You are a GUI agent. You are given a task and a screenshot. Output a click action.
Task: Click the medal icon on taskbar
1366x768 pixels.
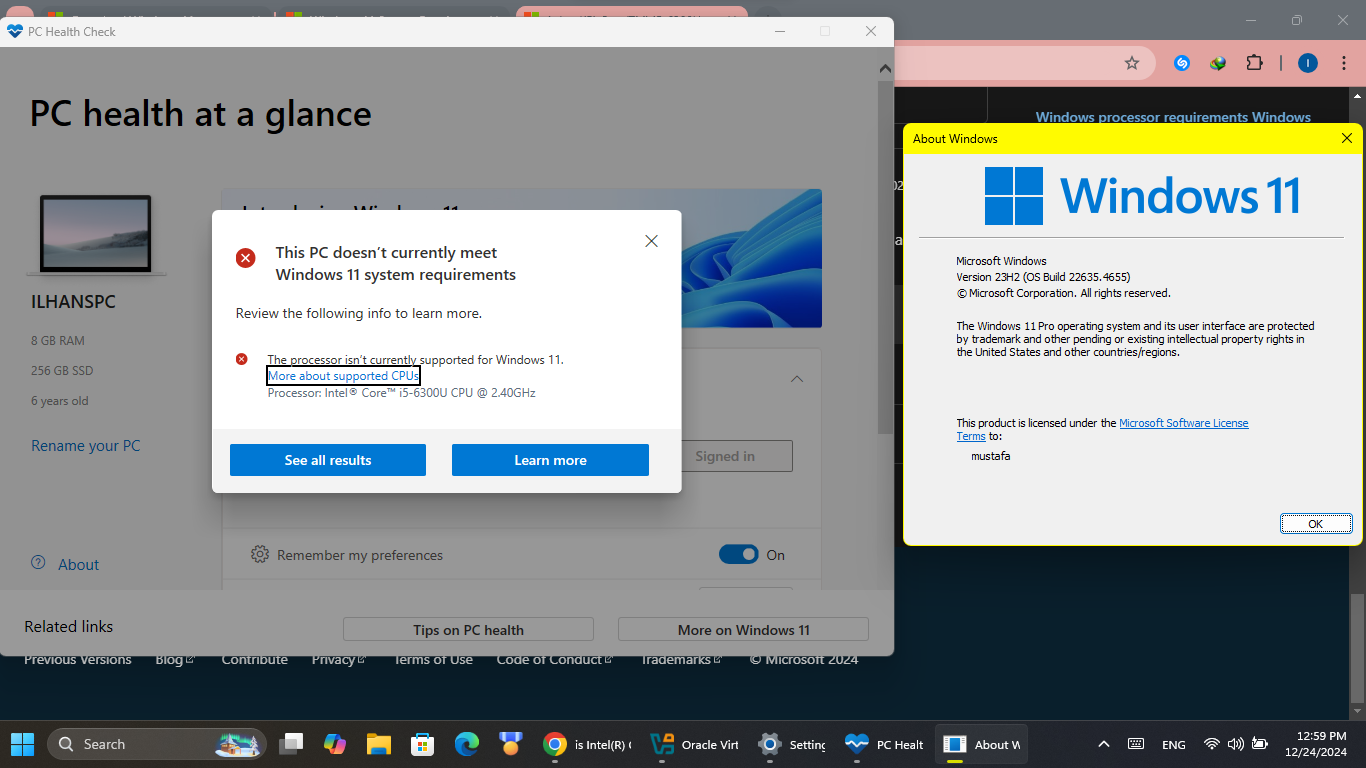[x=511, y=744]
